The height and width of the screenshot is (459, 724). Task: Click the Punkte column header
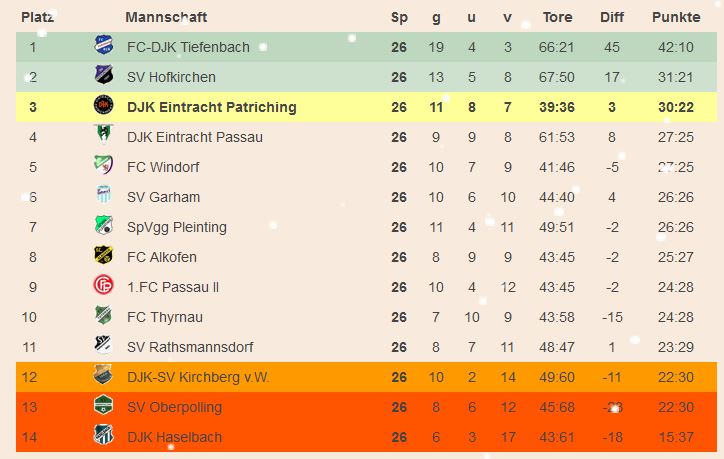point(676,17)
